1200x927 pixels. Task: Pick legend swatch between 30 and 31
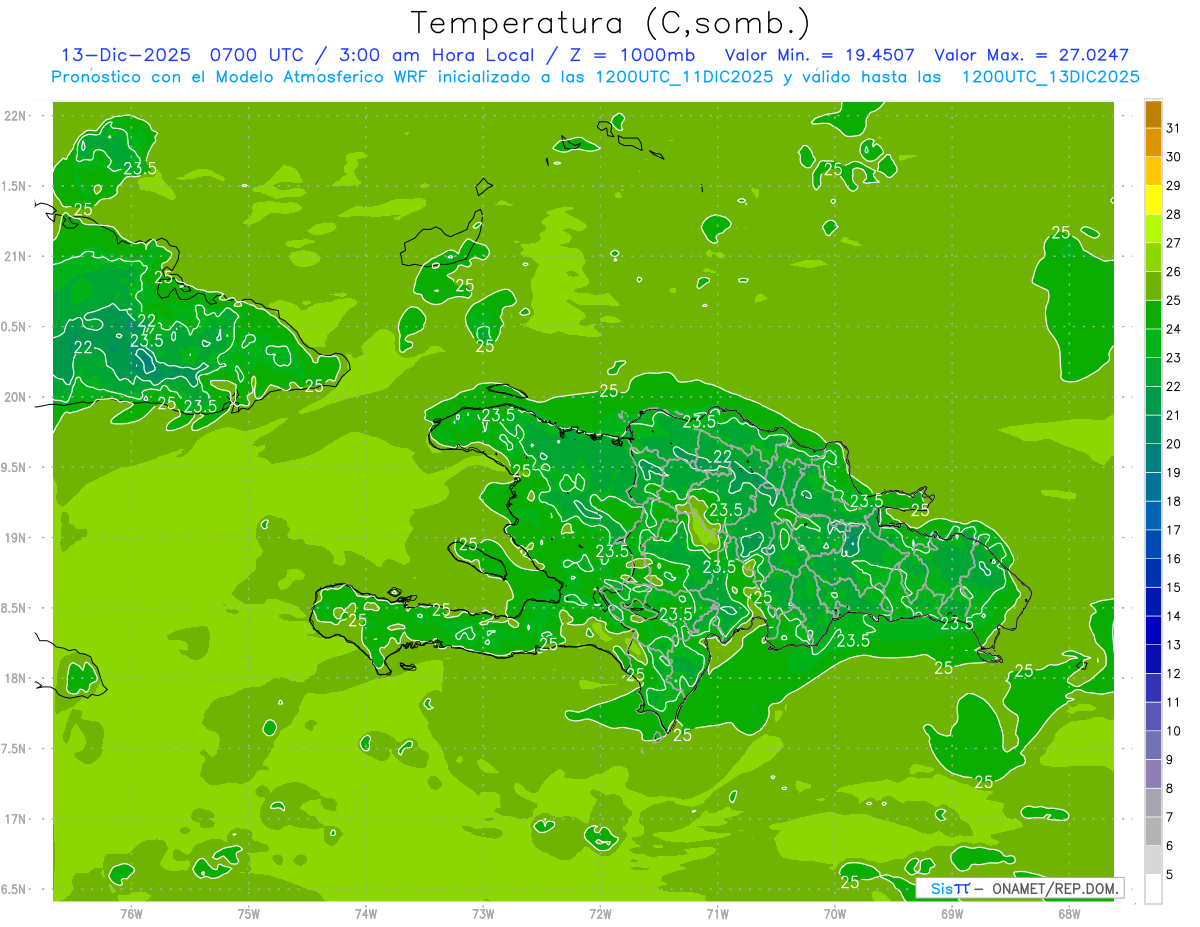(1153, 142)
